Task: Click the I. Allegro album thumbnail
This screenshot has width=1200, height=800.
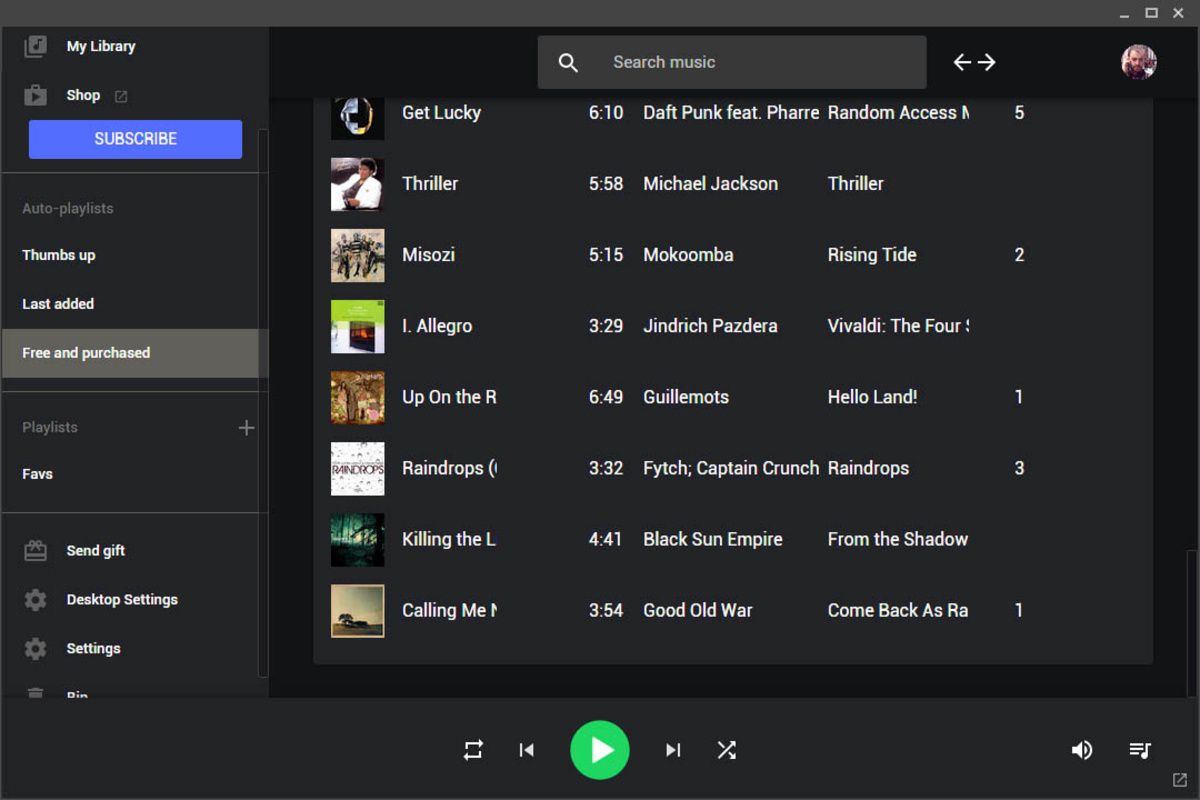Action: click(358, 326)
